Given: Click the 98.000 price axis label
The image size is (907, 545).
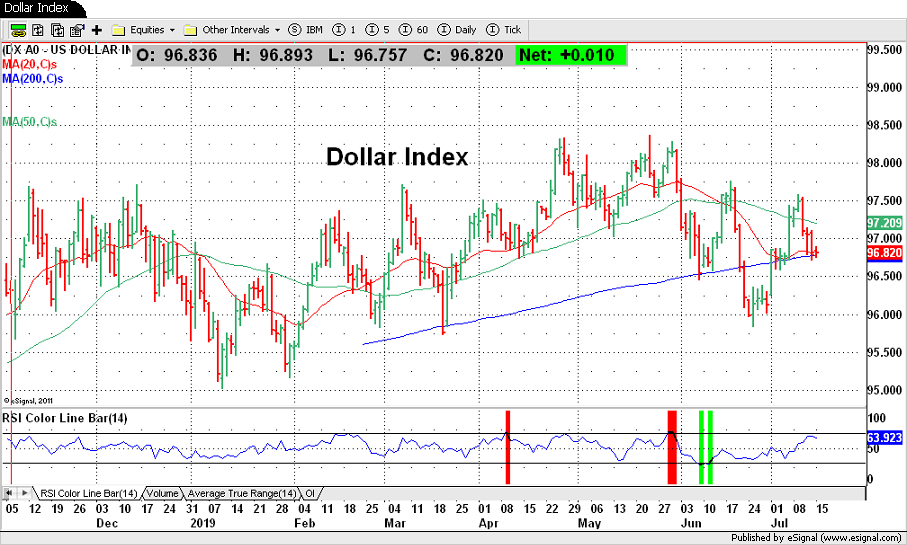Looking at the screenshot, I should [x=884, y=163].
